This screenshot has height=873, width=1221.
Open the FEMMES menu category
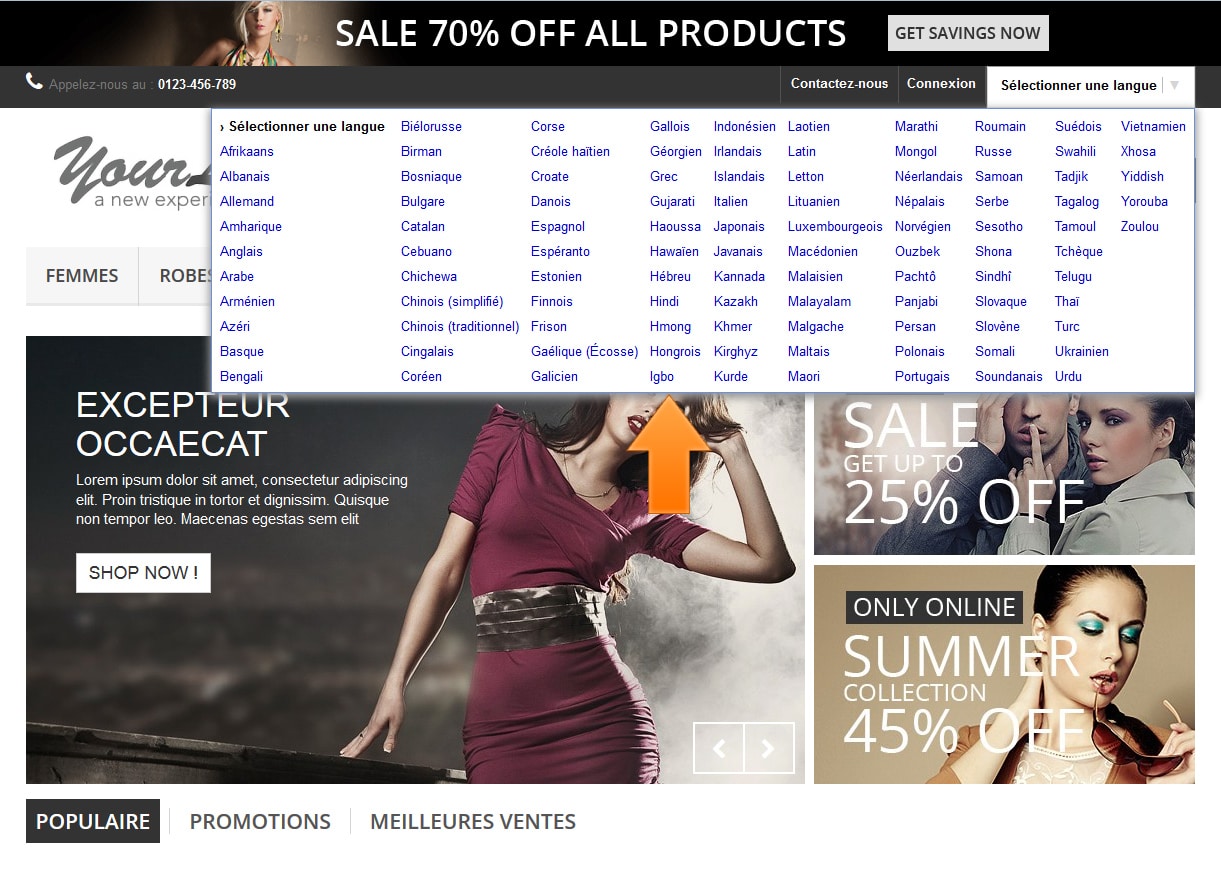(x=82, y=275)
